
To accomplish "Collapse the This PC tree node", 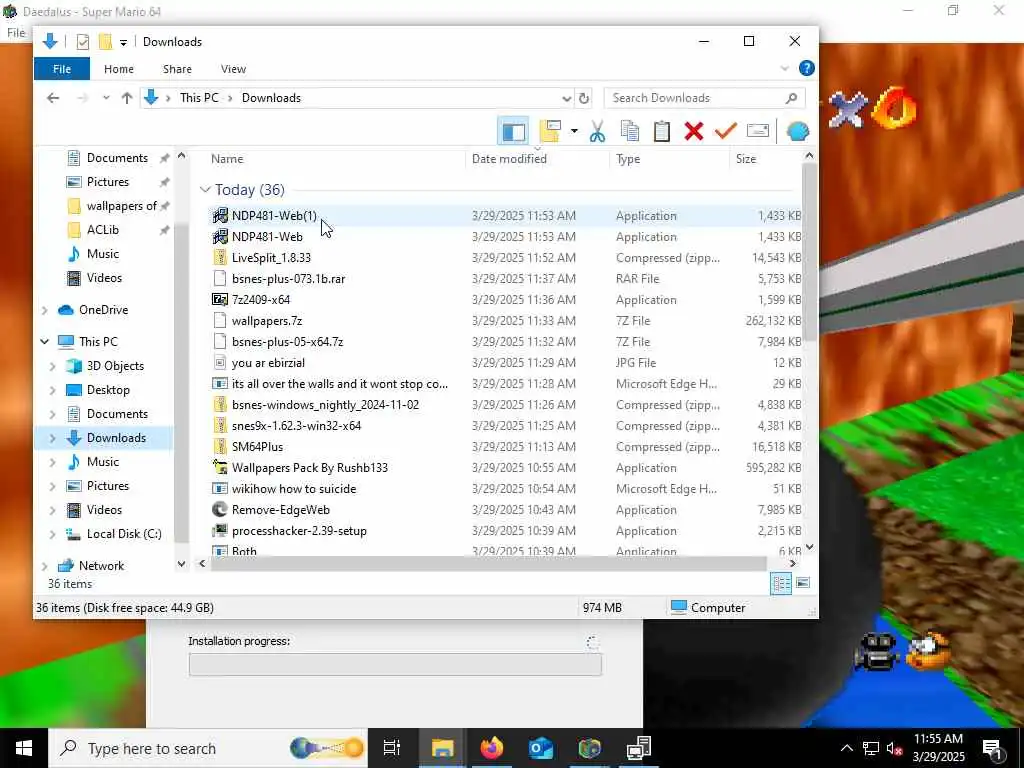I will coord(44,342).
